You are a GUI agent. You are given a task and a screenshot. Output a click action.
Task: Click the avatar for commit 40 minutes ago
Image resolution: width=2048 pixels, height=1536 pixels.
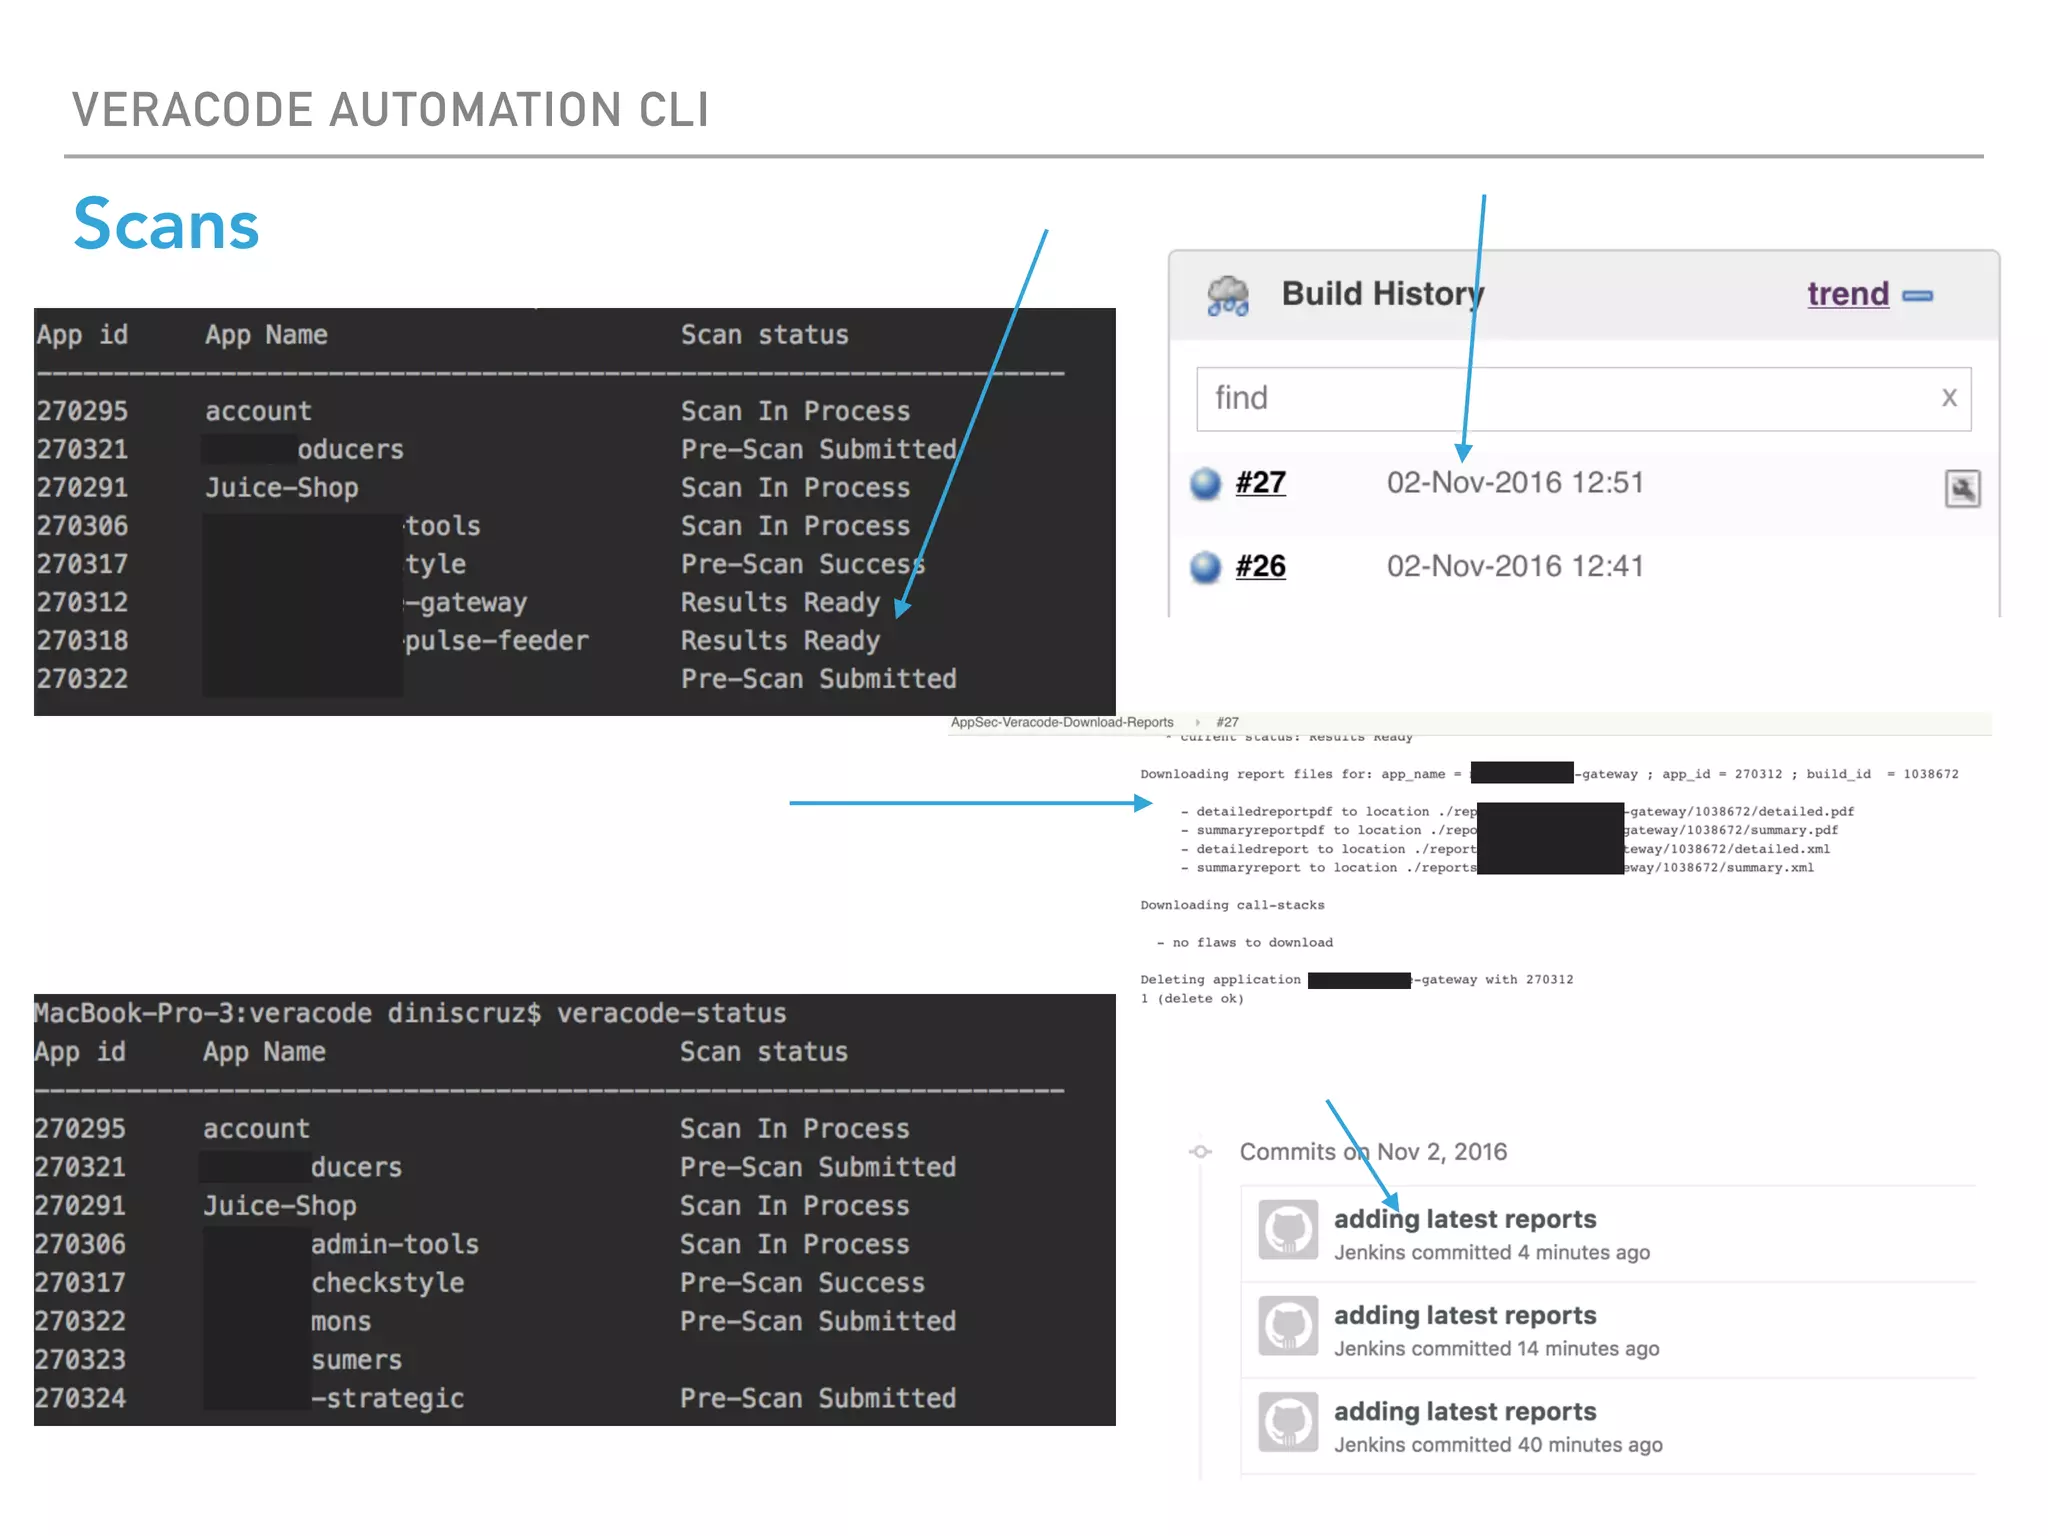click(1288, 1422)
